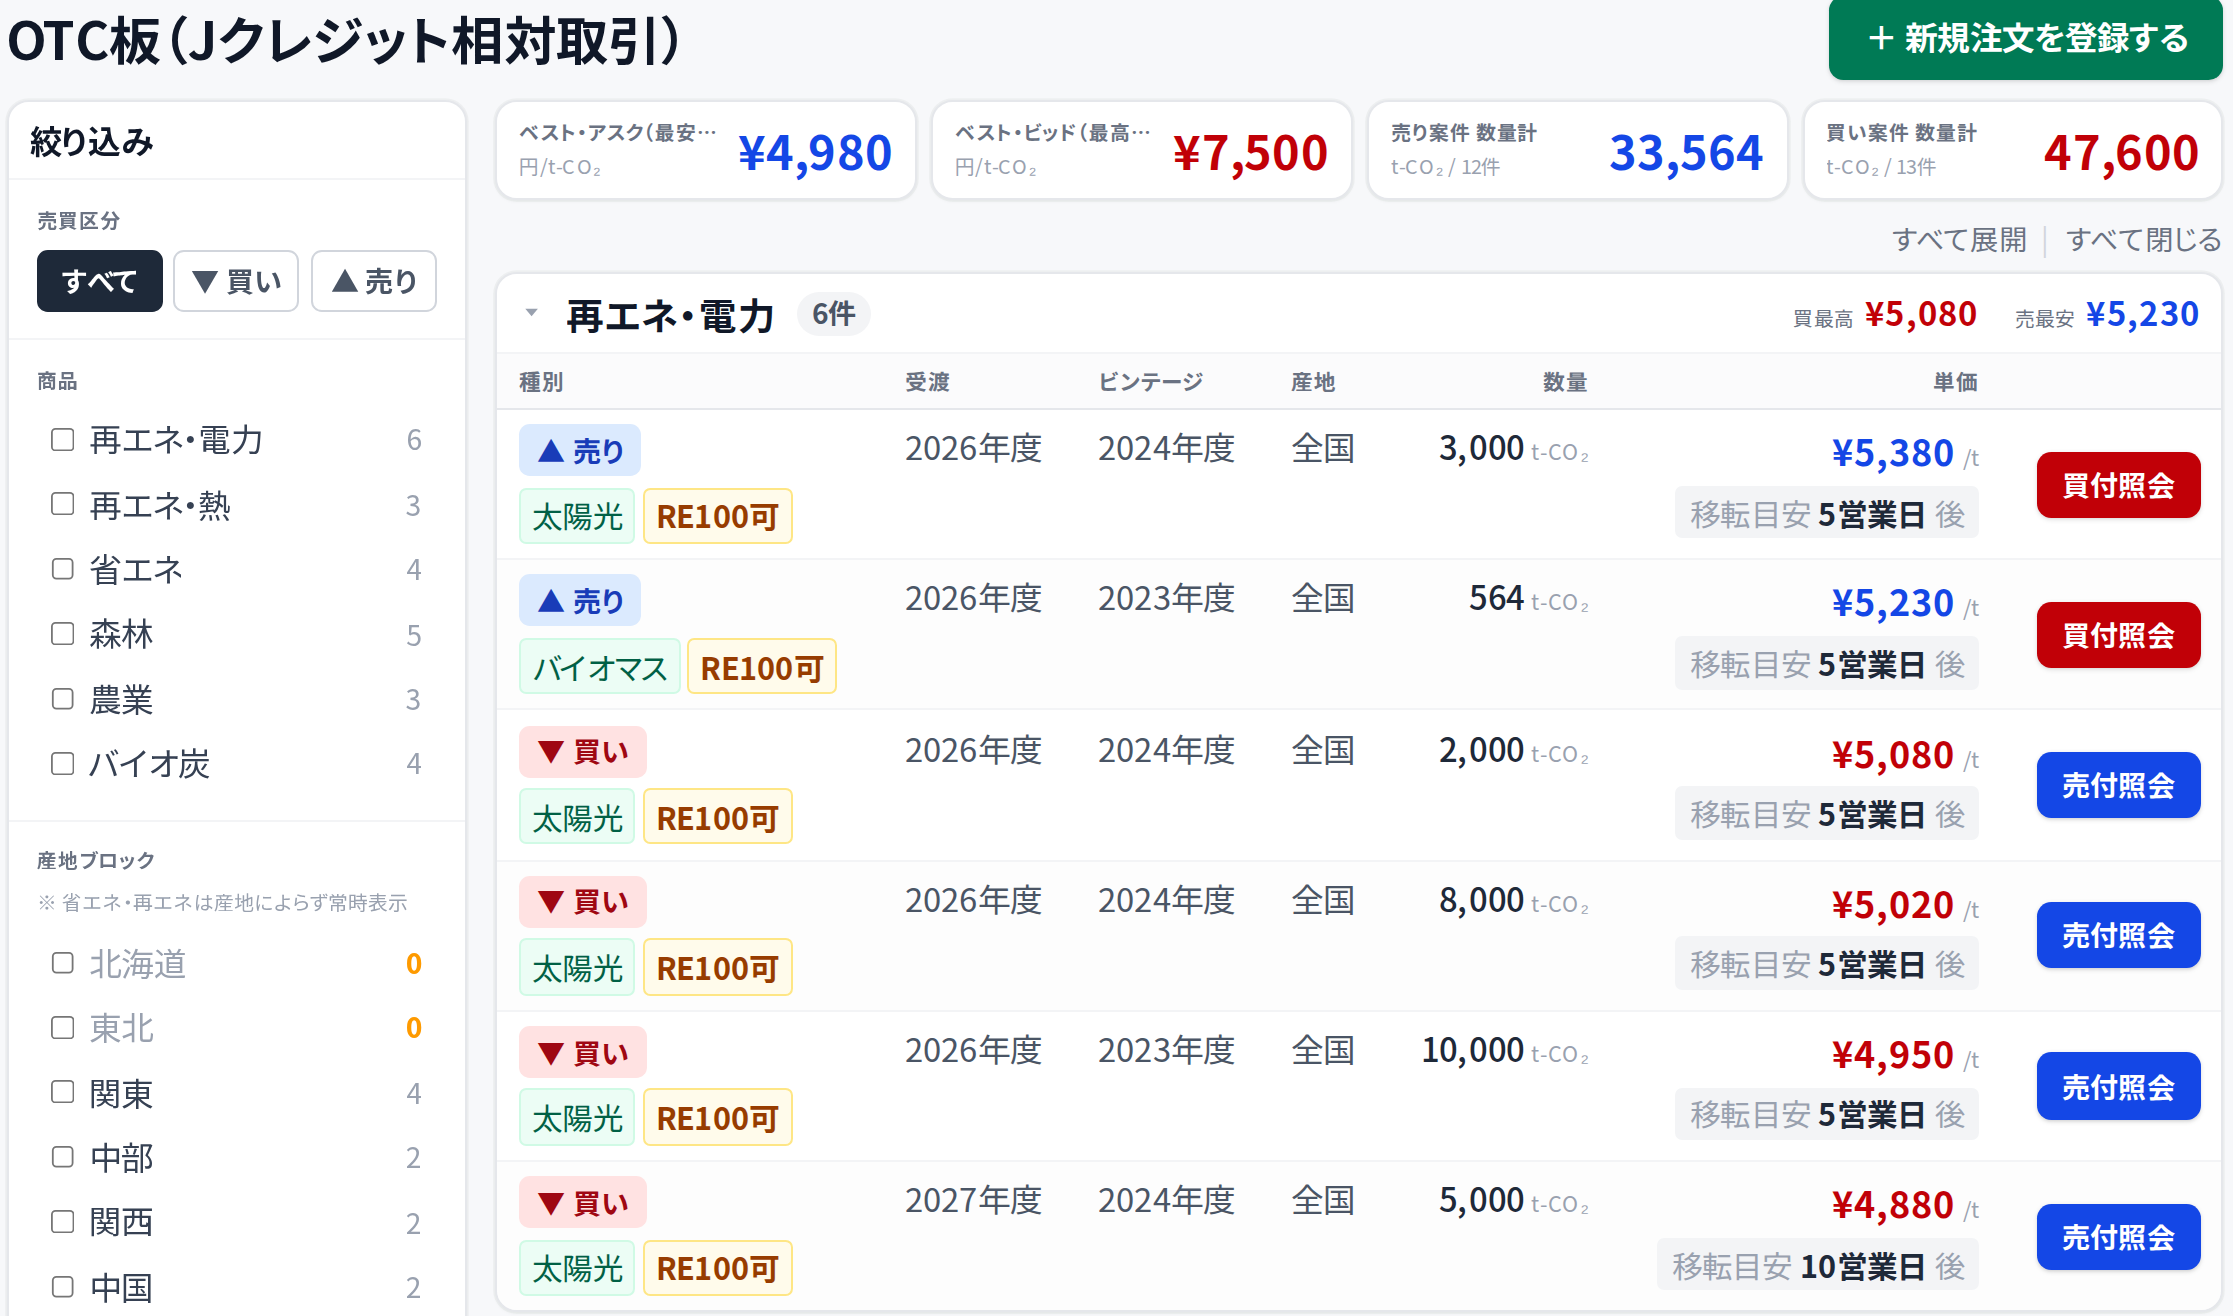Click the 太陽光 tag on the ¥5,380 row
The image size is (2233, 1316).
[x=577, y=517]
